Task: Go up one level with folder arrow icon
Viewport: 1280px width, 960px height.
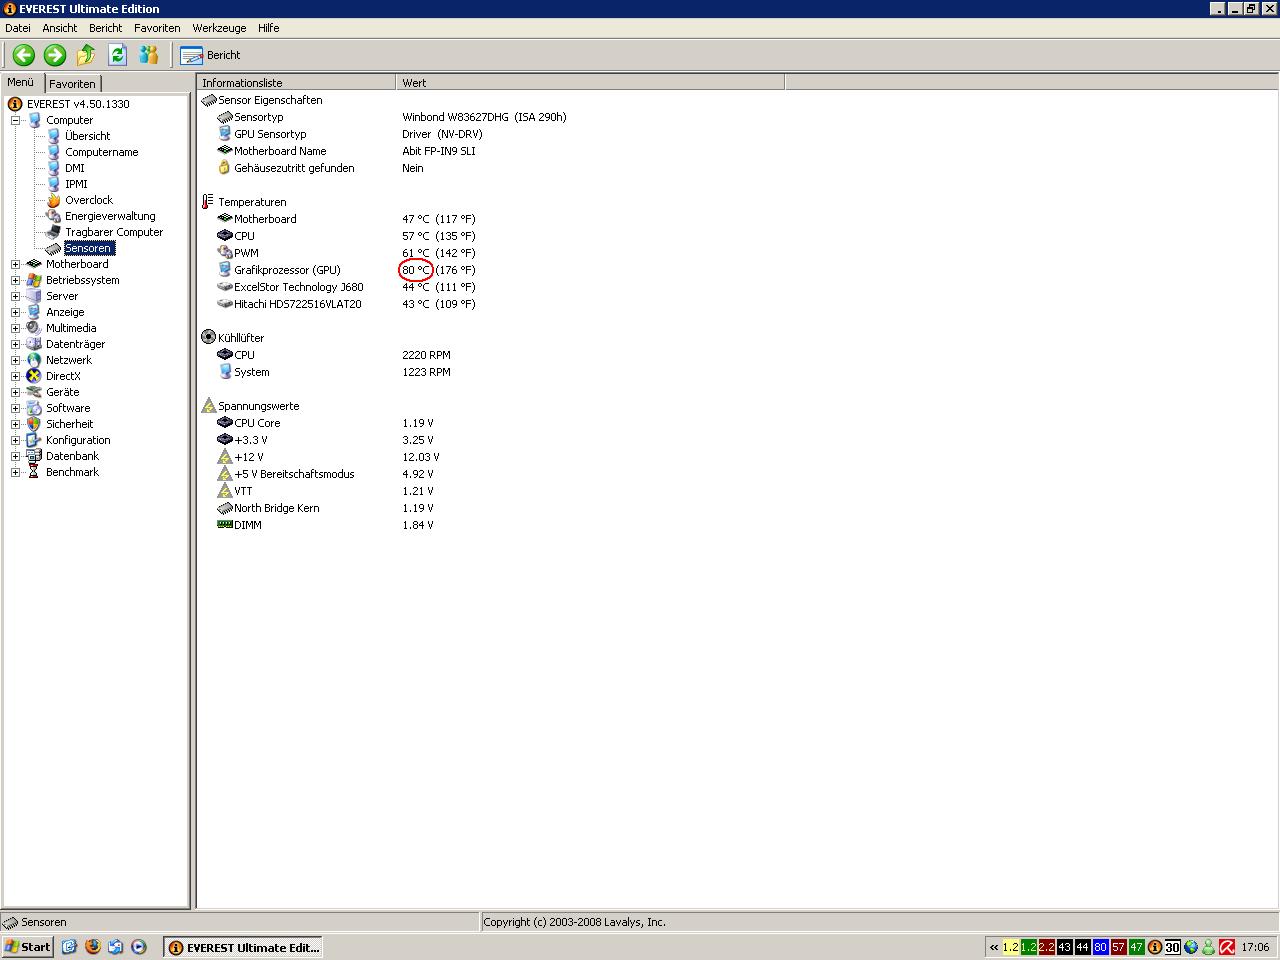Action: point(86,55)
